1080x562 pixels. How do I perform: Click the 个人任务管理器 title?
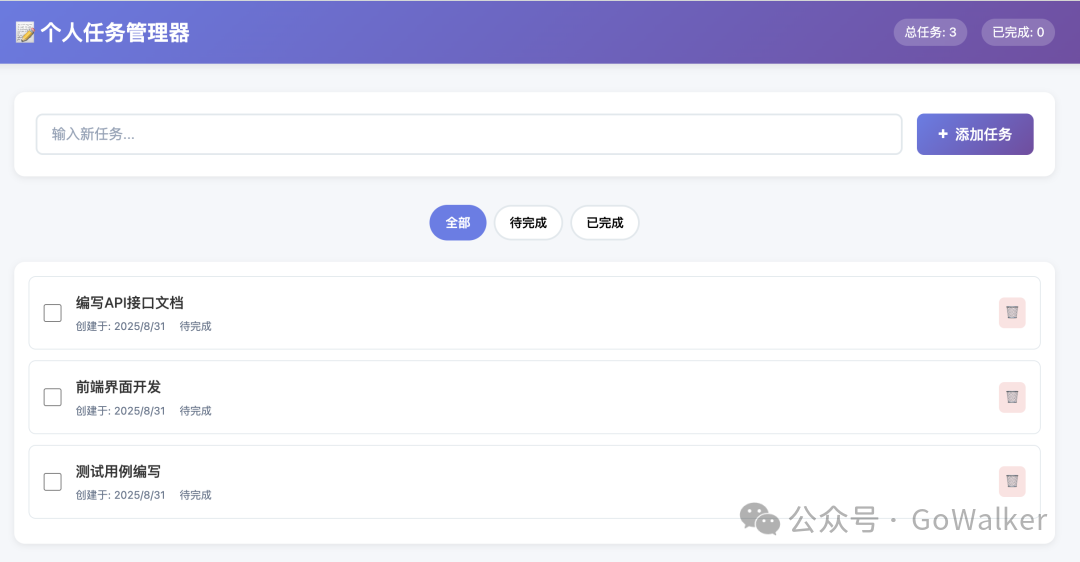click(114, 32)
